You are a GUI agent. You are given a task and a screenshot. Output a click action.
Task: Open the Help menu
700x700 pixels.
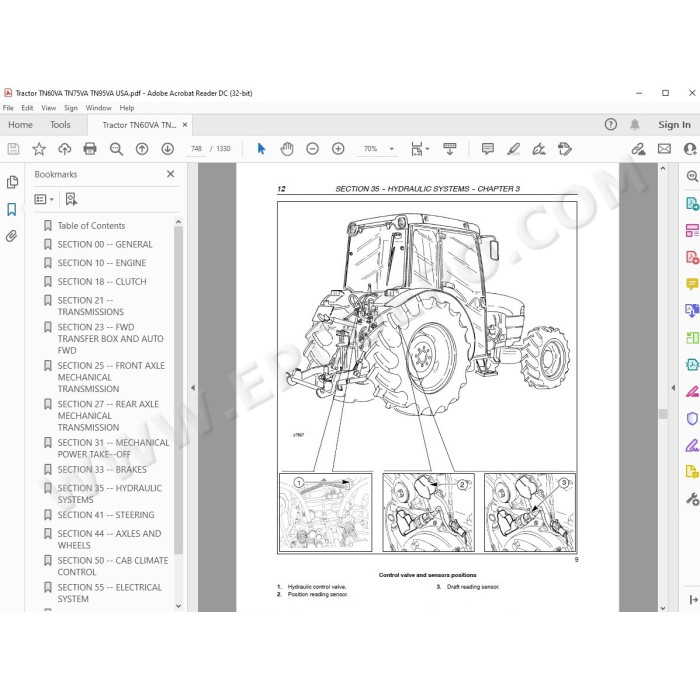(x=127, y=108)
